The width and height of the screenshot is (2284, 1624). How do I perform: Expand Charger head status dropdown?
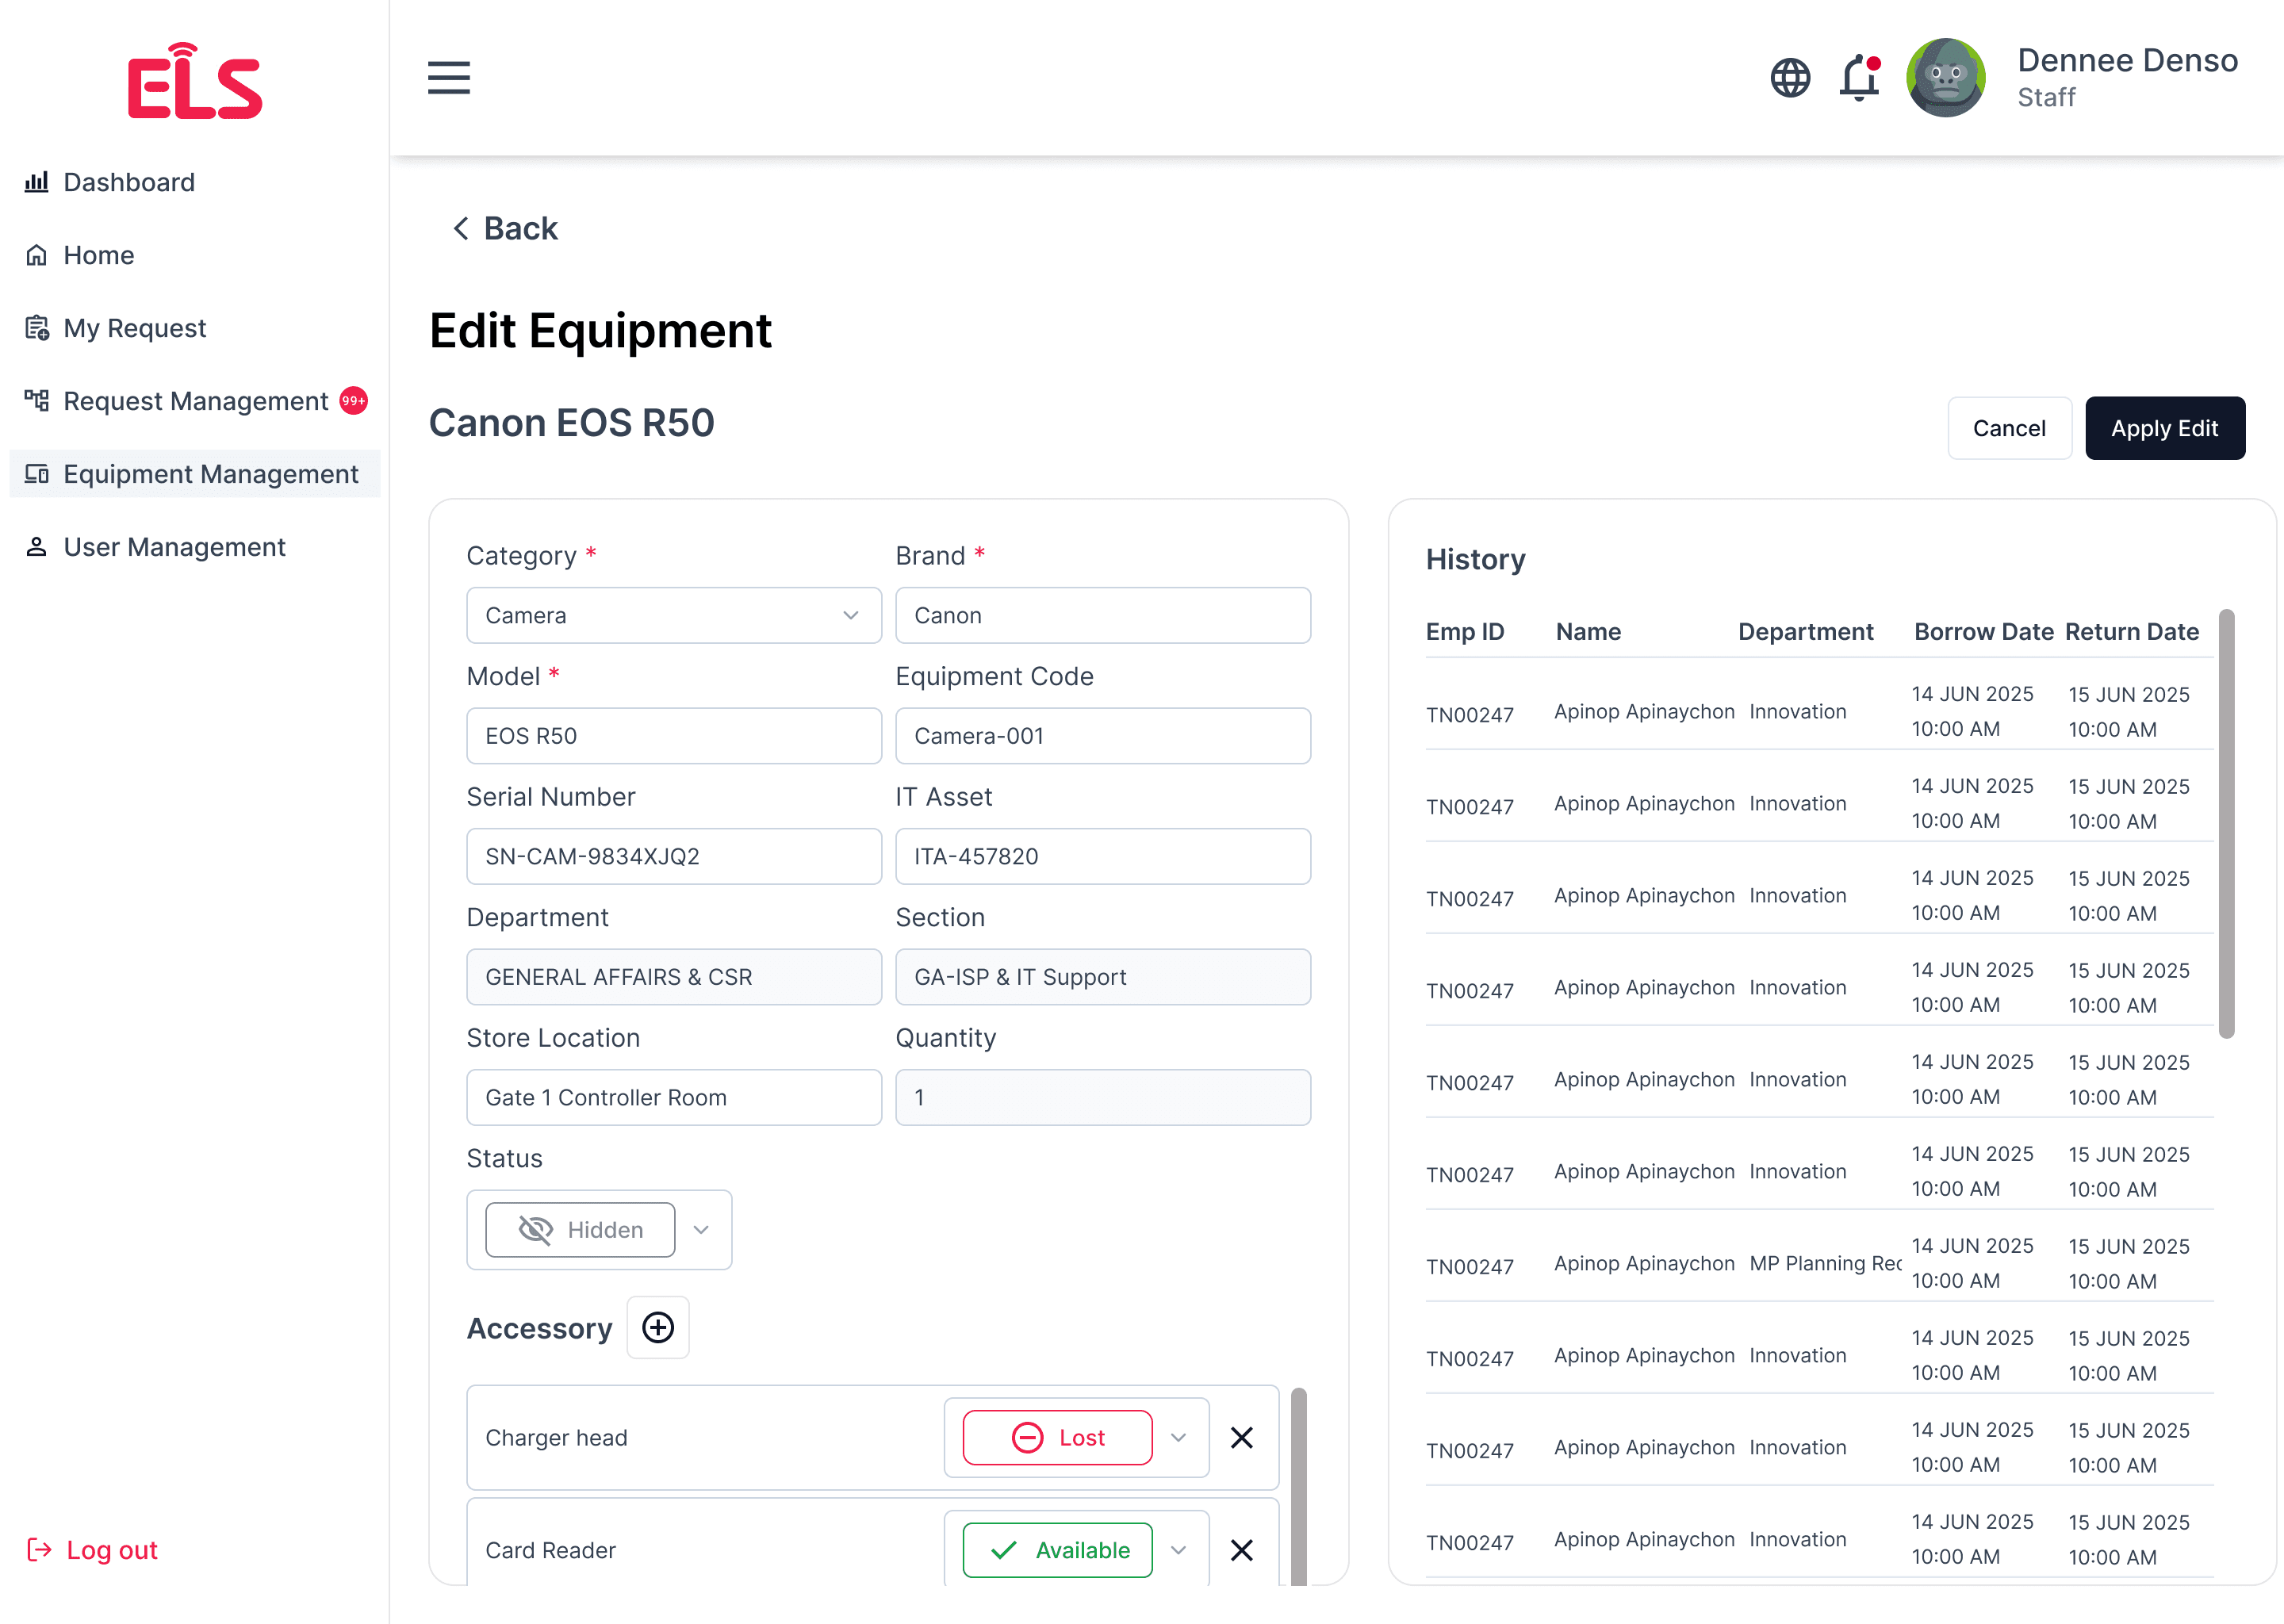point(1179,1438)
